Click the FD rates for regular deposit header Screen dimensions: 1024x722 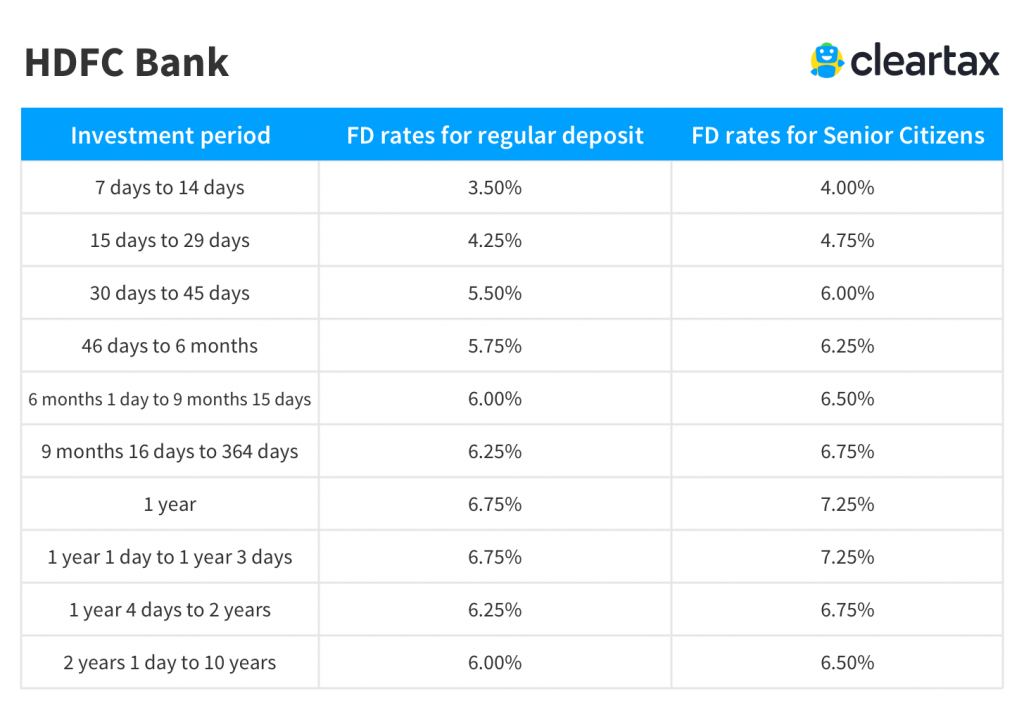[x=495, y=136]
